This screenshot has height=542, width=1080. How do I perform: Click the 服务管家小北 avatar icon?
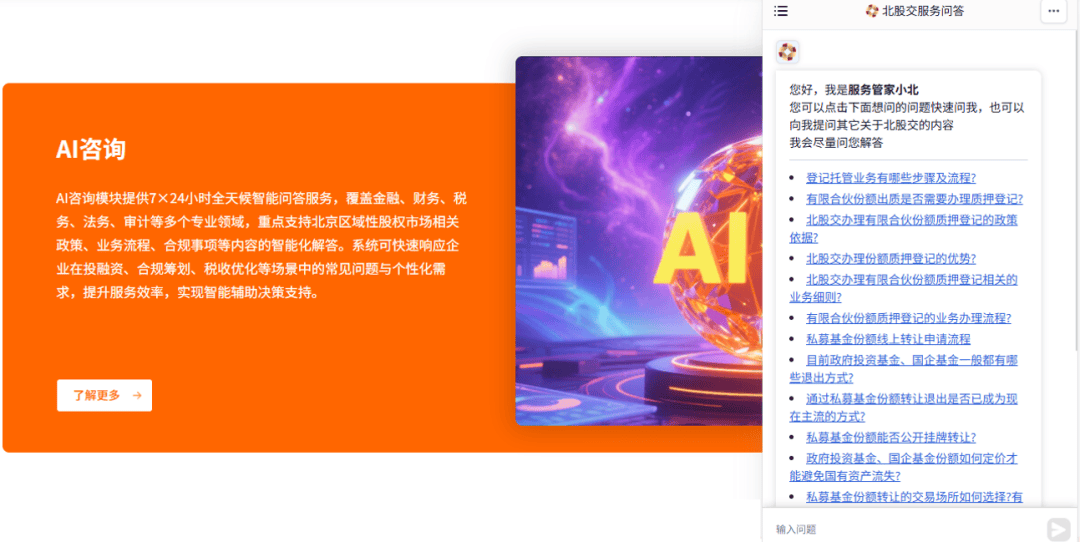tap(787, 52)
